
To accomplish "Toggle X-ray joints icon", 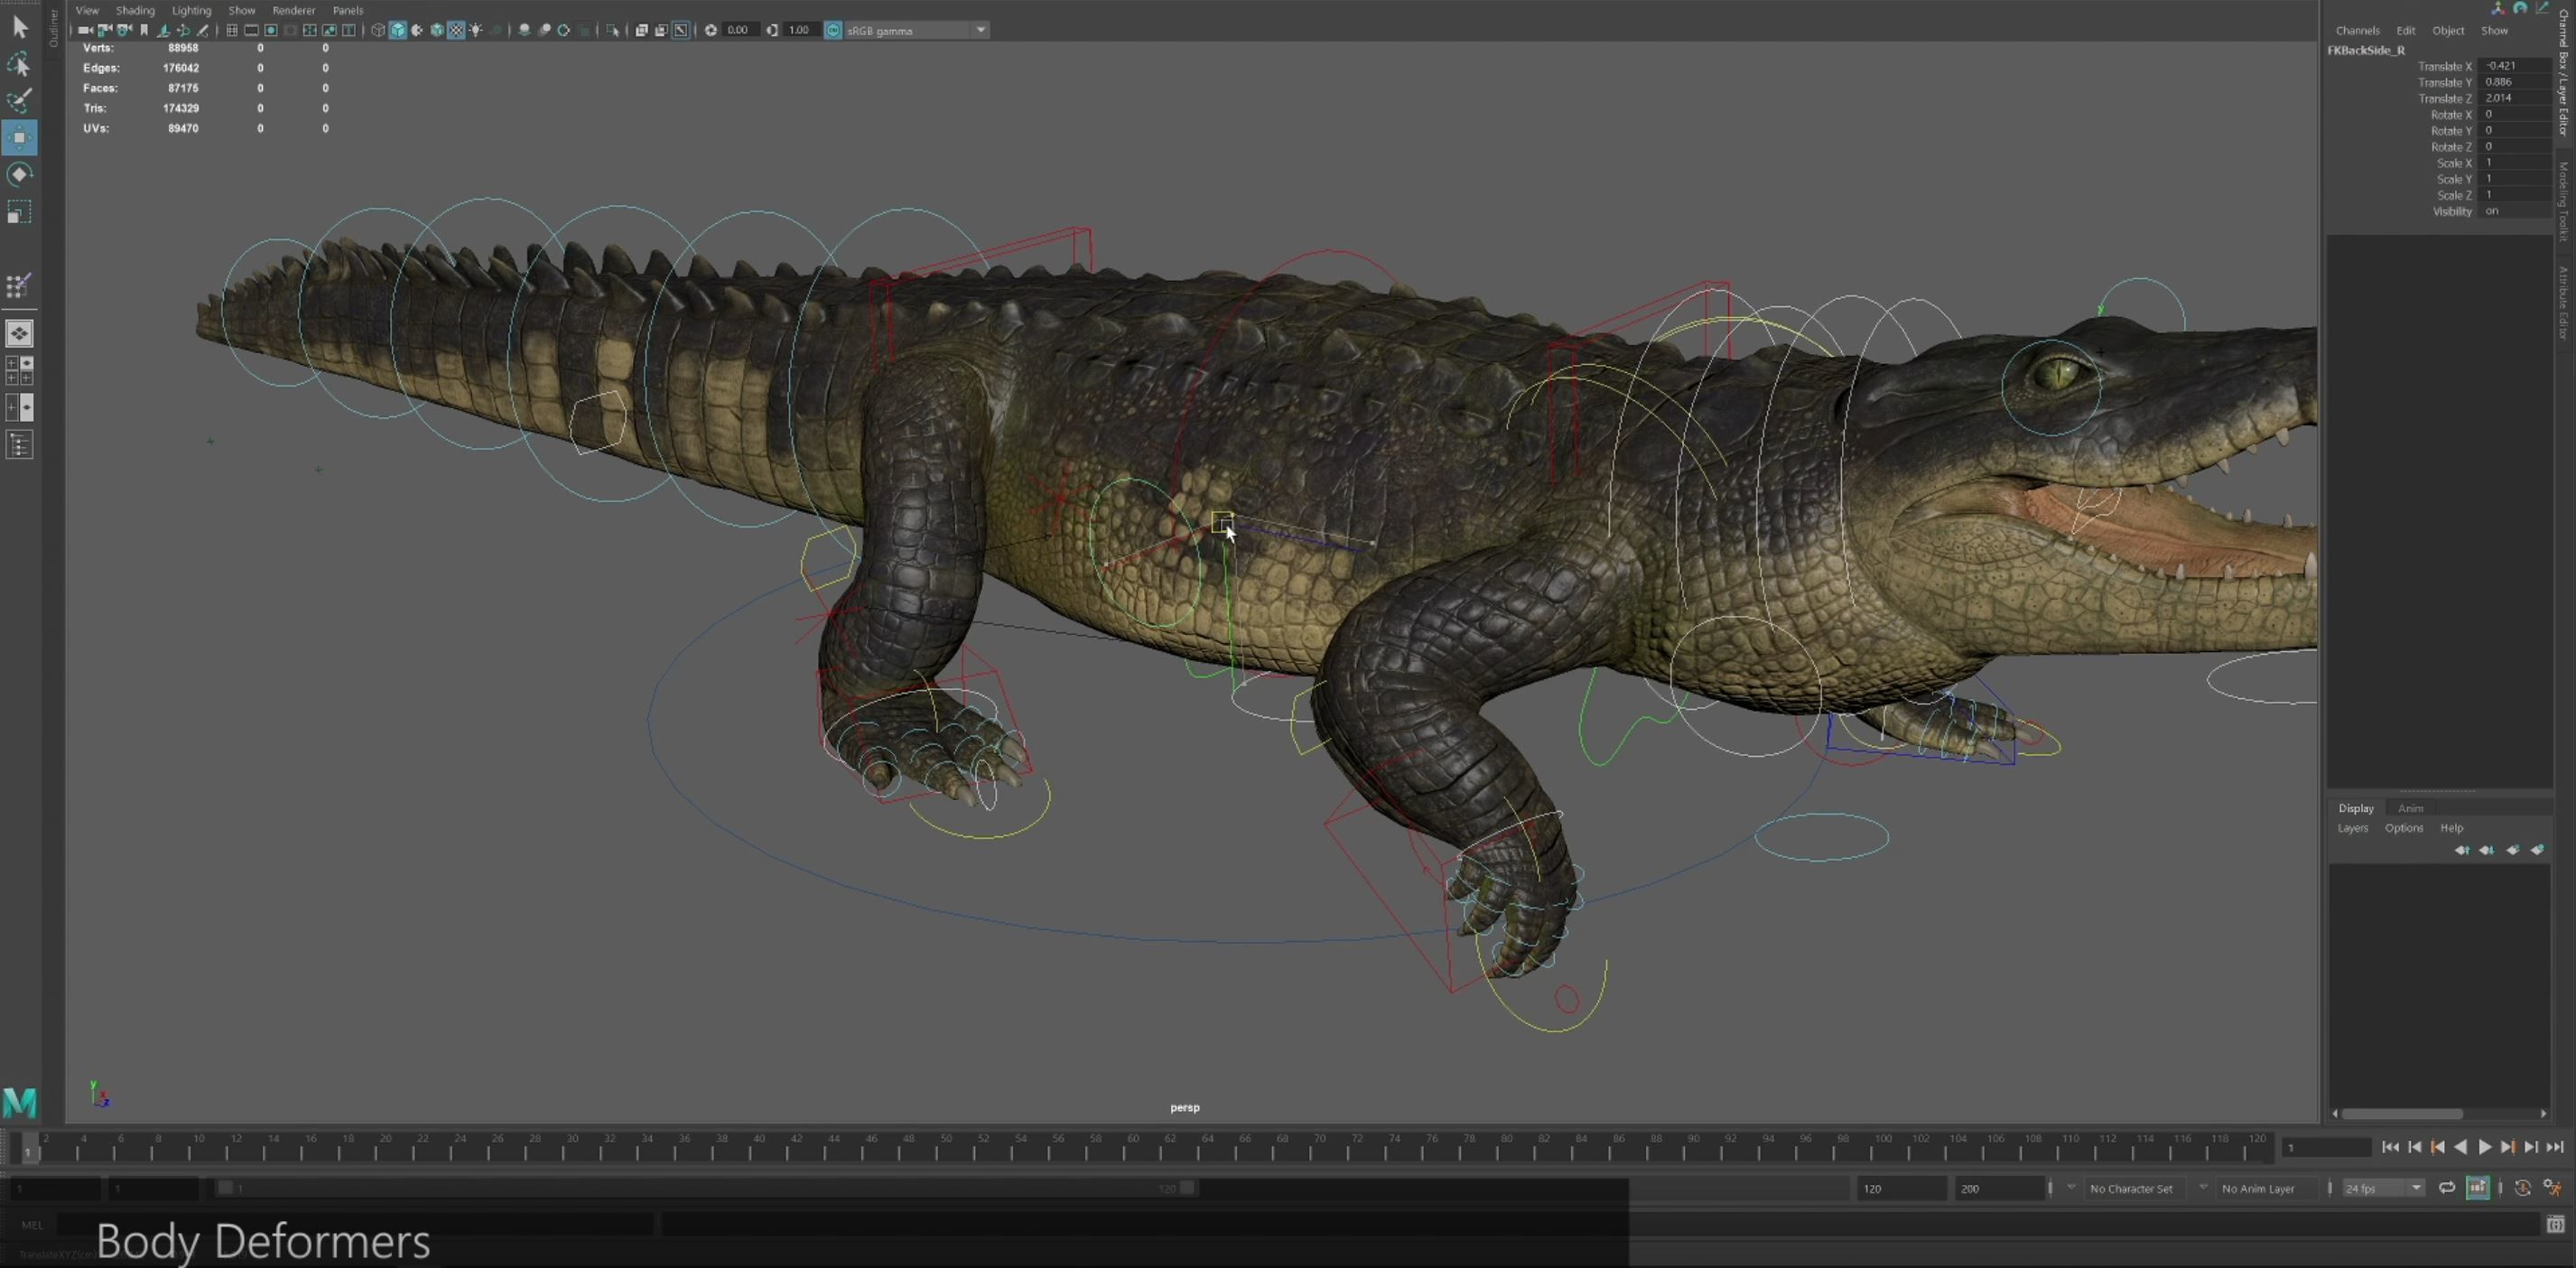I will pos(681,30).
